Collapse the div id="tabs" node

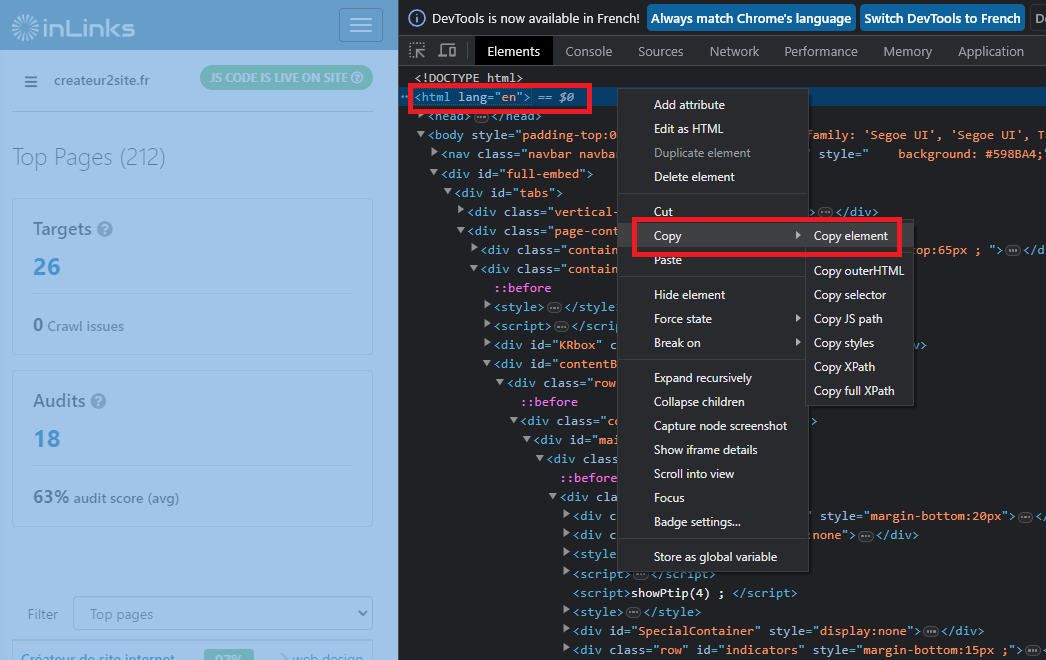[x=447, y=193]
